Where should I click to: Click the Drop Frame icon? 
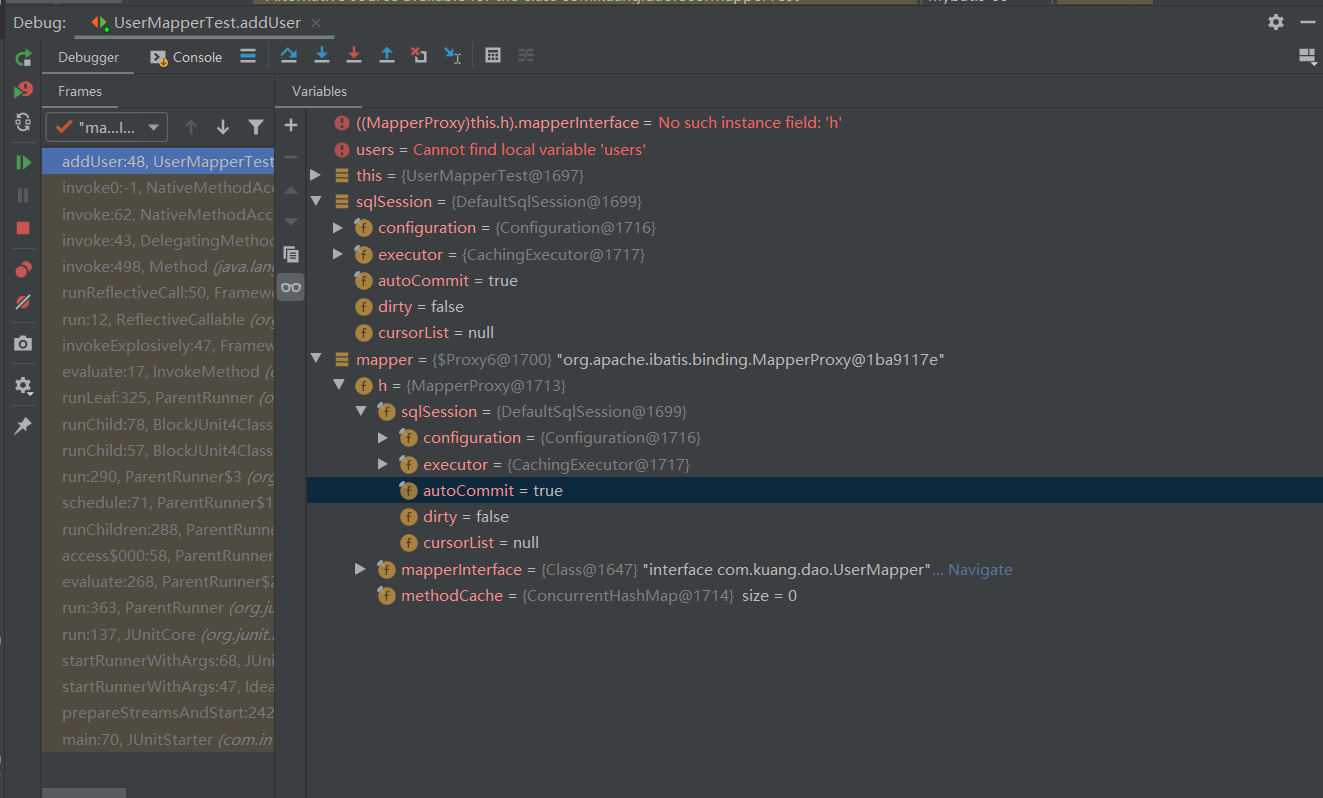[x=419, y=56]
